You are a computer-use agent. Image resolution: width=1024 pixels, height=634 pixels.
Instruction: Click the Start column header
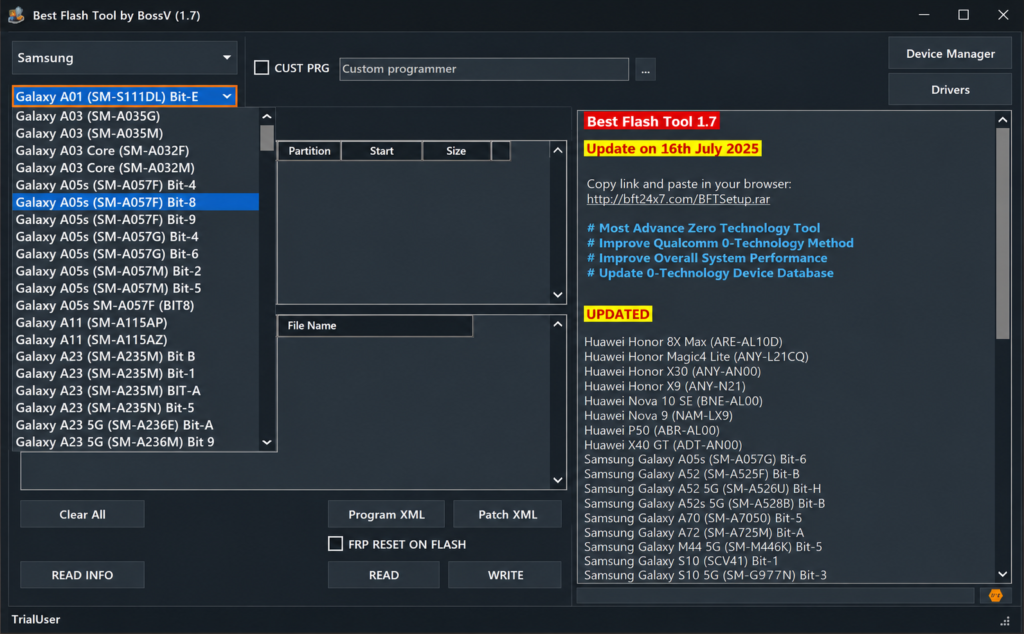[x=381, y=151]
